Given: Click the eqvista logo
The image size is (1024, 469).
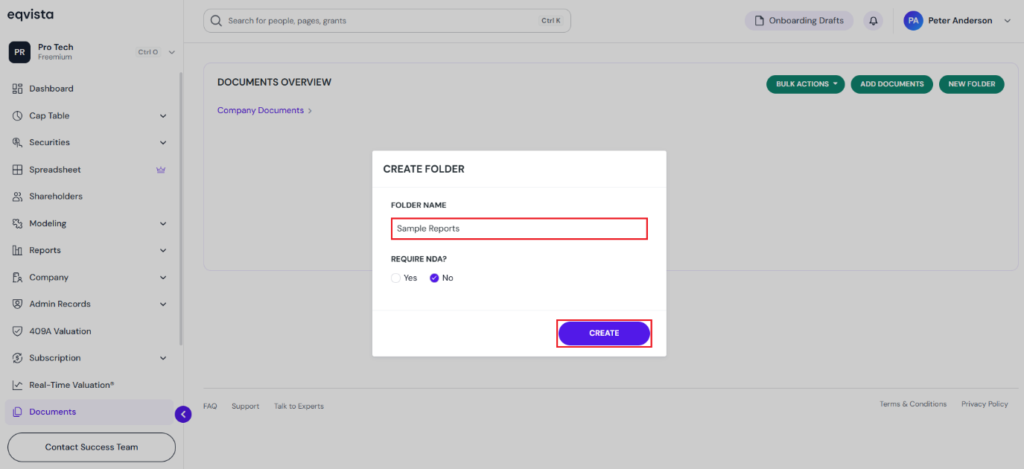Looking at the screenshot, I should [x=30, y=15].
